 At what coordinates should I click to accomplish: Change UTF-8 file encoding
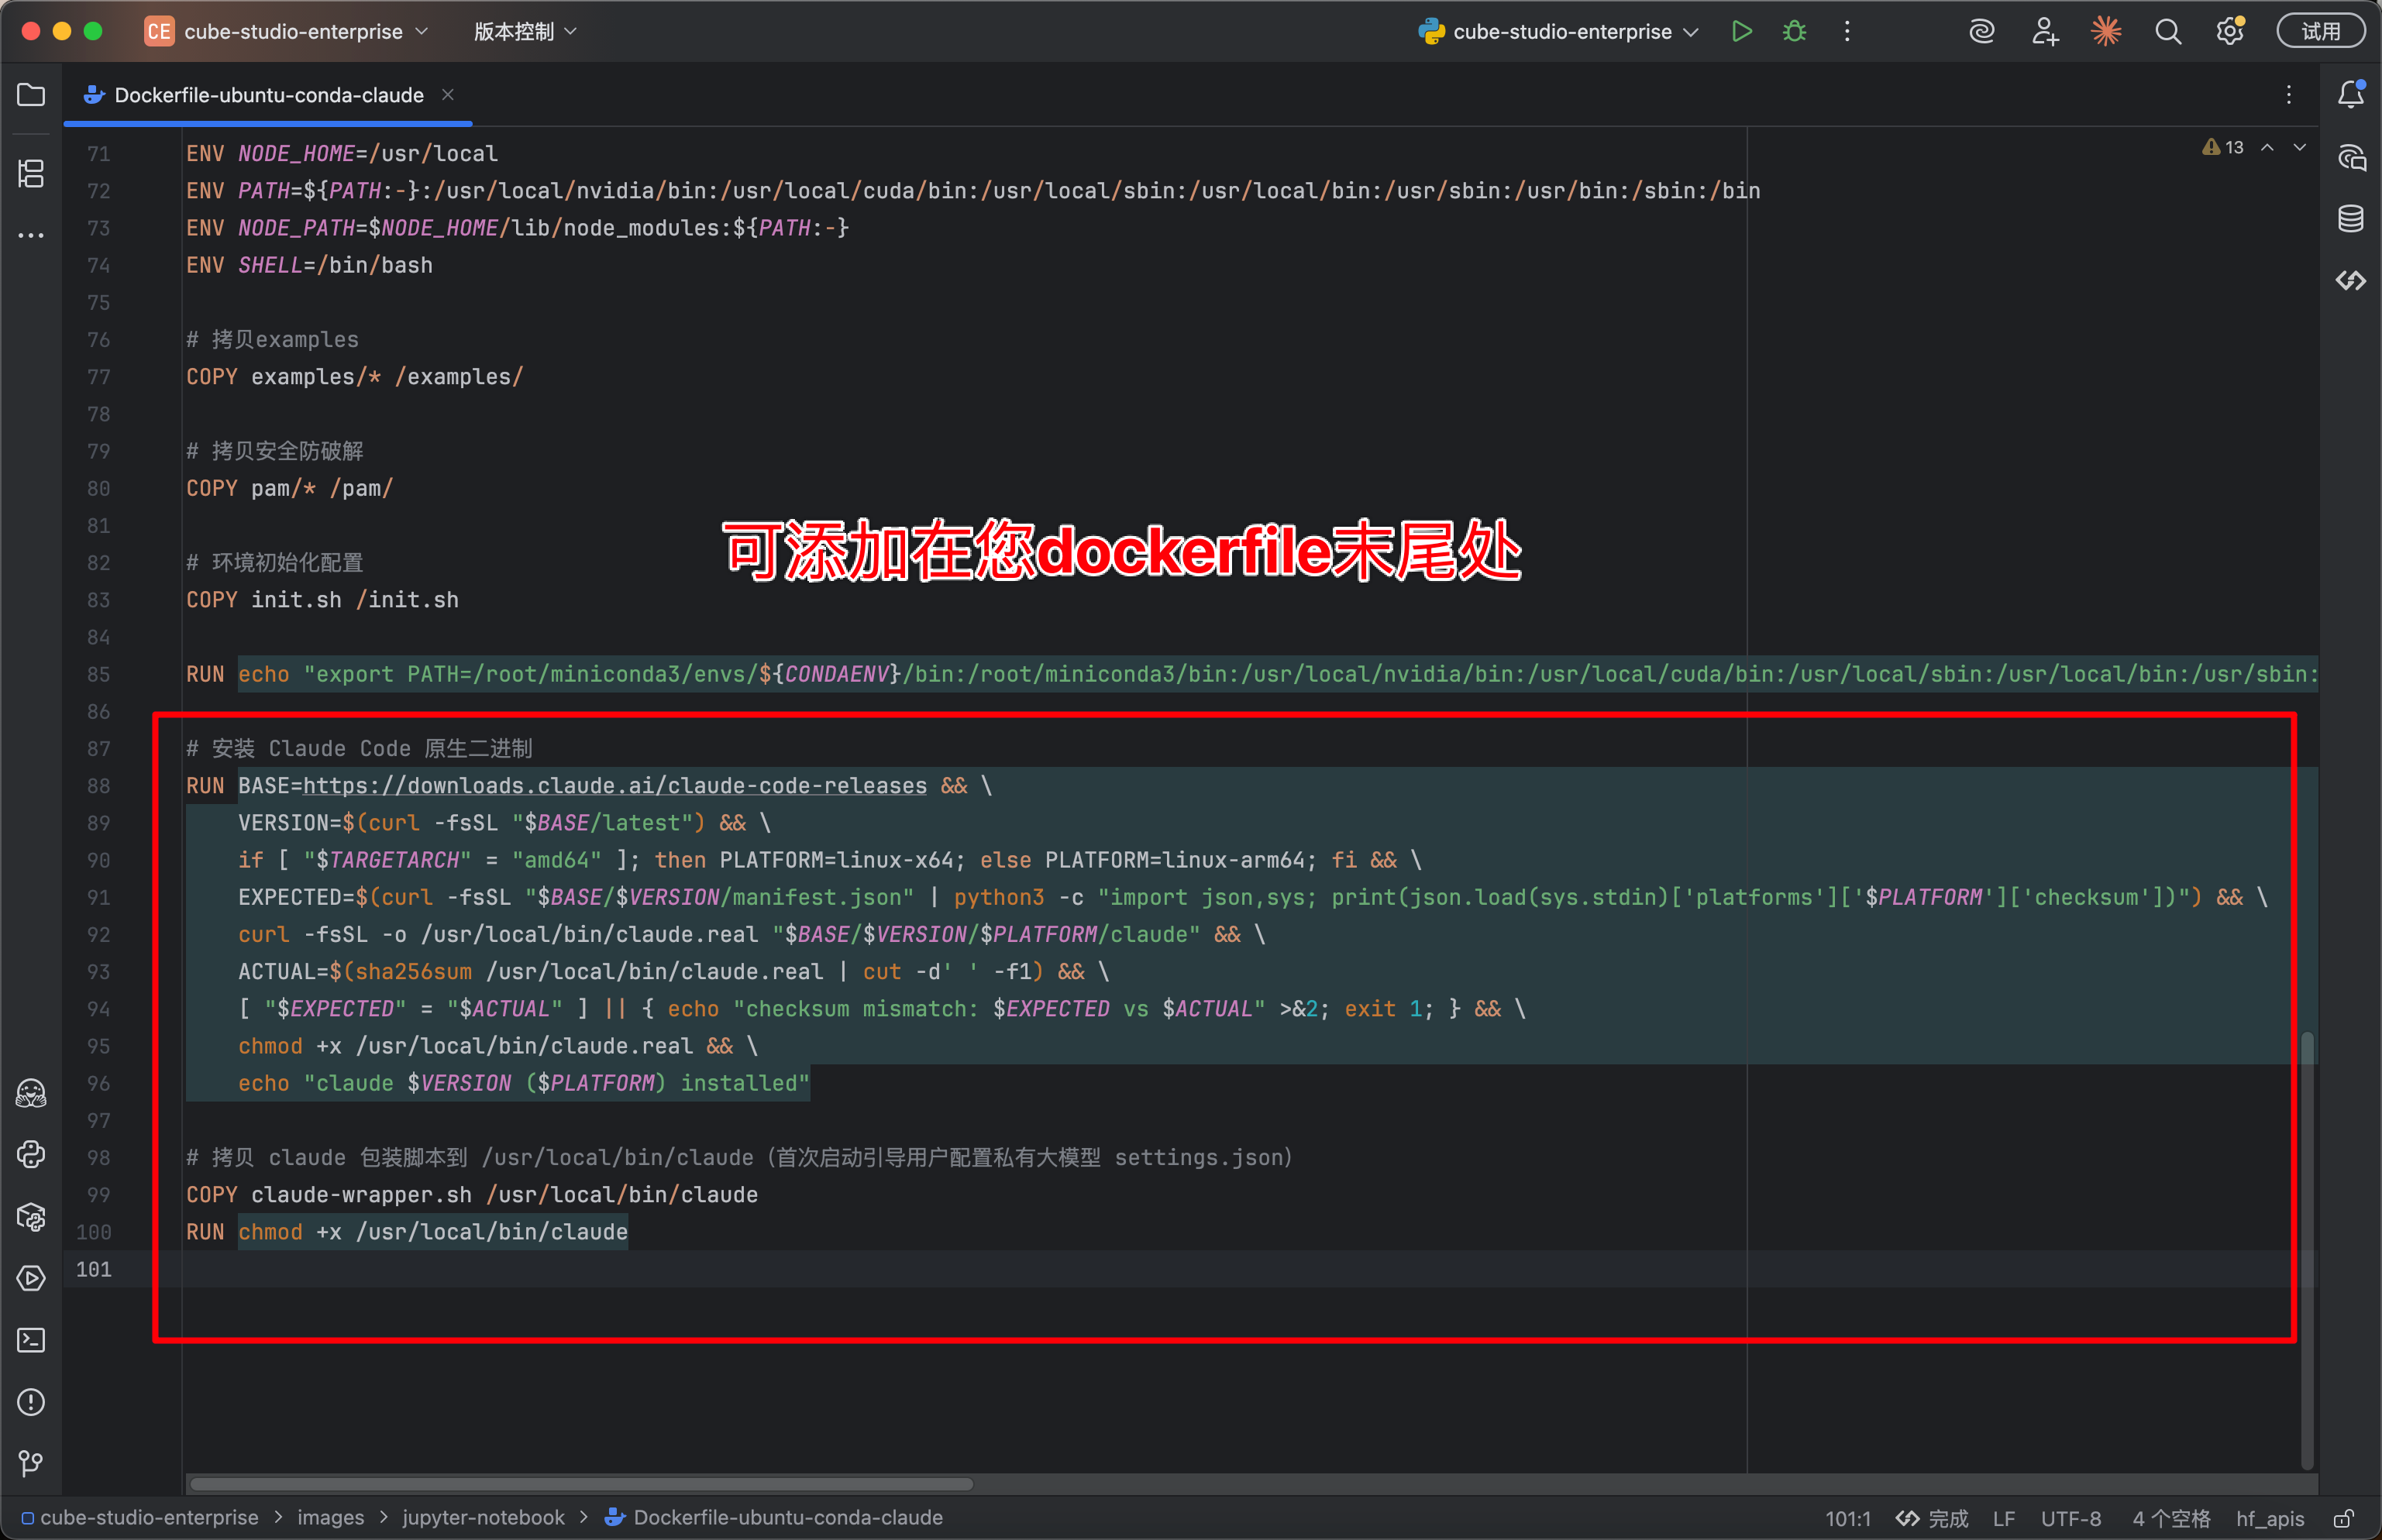[2070, 1518]
